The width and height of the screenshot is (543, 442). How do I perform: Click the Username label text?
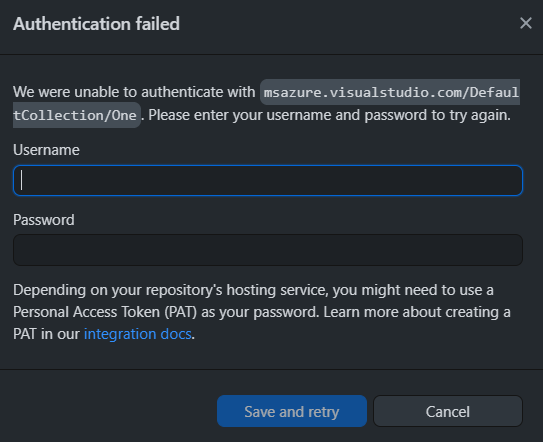(46, 150)
